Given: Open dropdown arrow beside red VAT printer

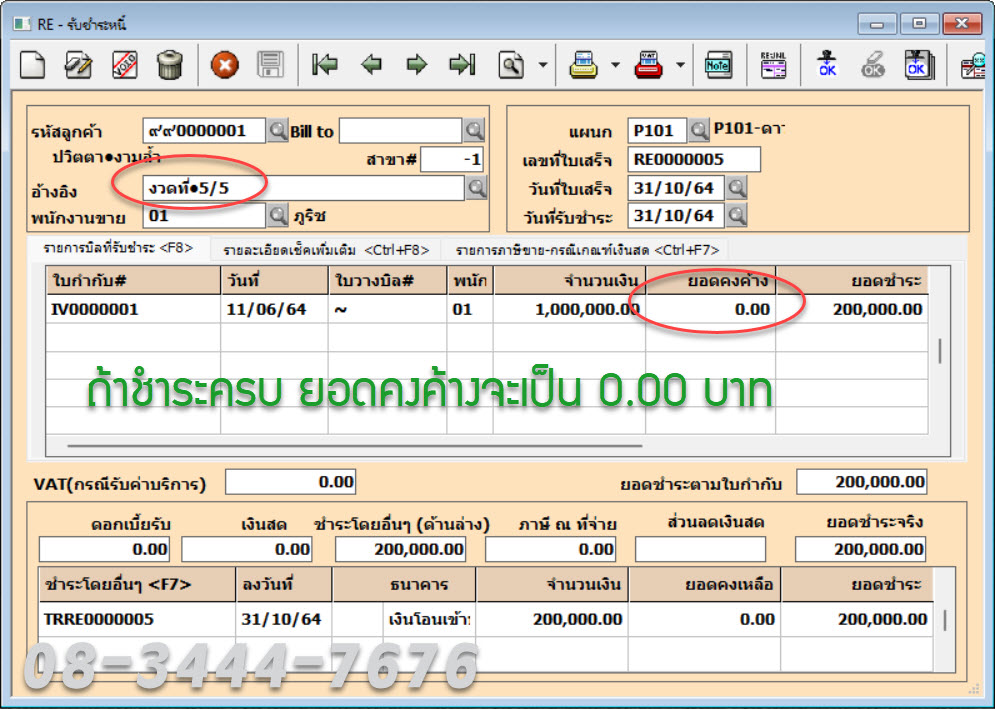Looking at the screenshot, I should (x=680, y=65).
